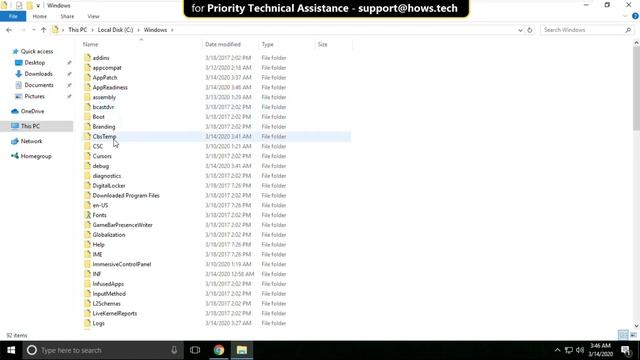Image resolution: width=640 pixels, height=360 pixels.
Task: Select the Cursors folder icon
Action: pos(87,156)
